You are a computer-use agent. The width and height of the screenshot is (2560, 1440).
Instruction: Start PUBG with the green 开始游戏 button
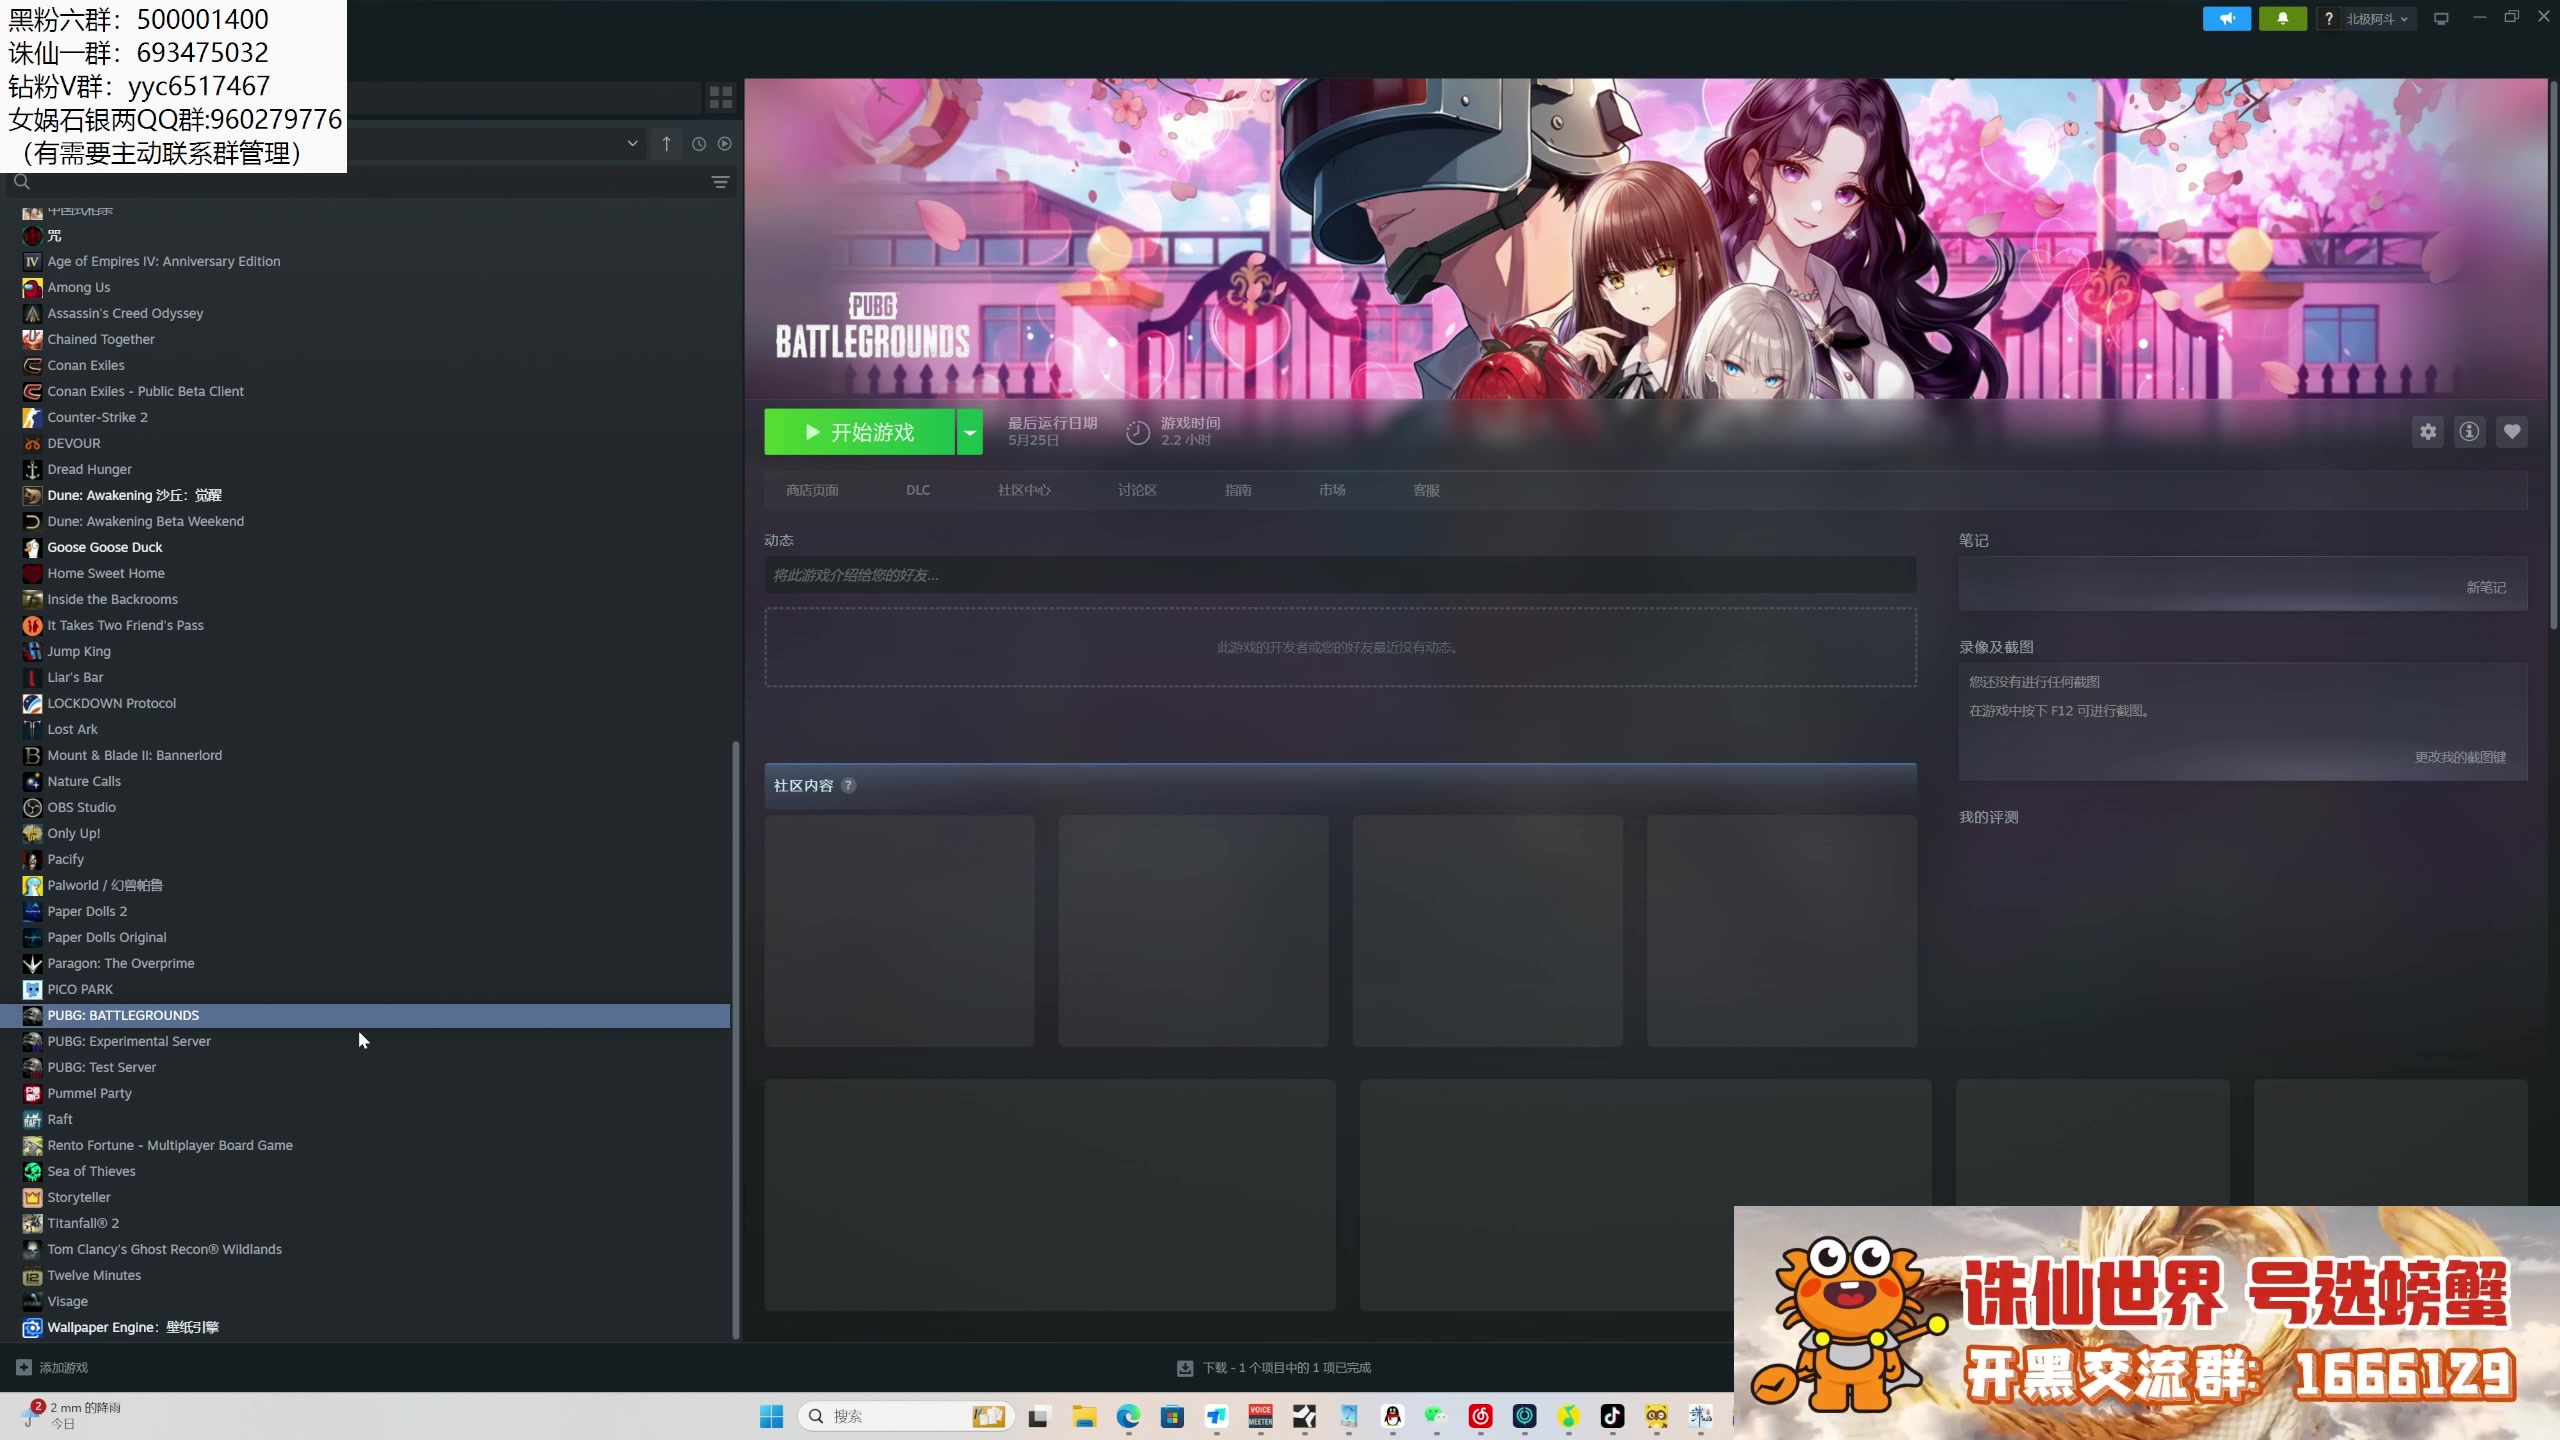pyautogui.click(x=859, y=432)
